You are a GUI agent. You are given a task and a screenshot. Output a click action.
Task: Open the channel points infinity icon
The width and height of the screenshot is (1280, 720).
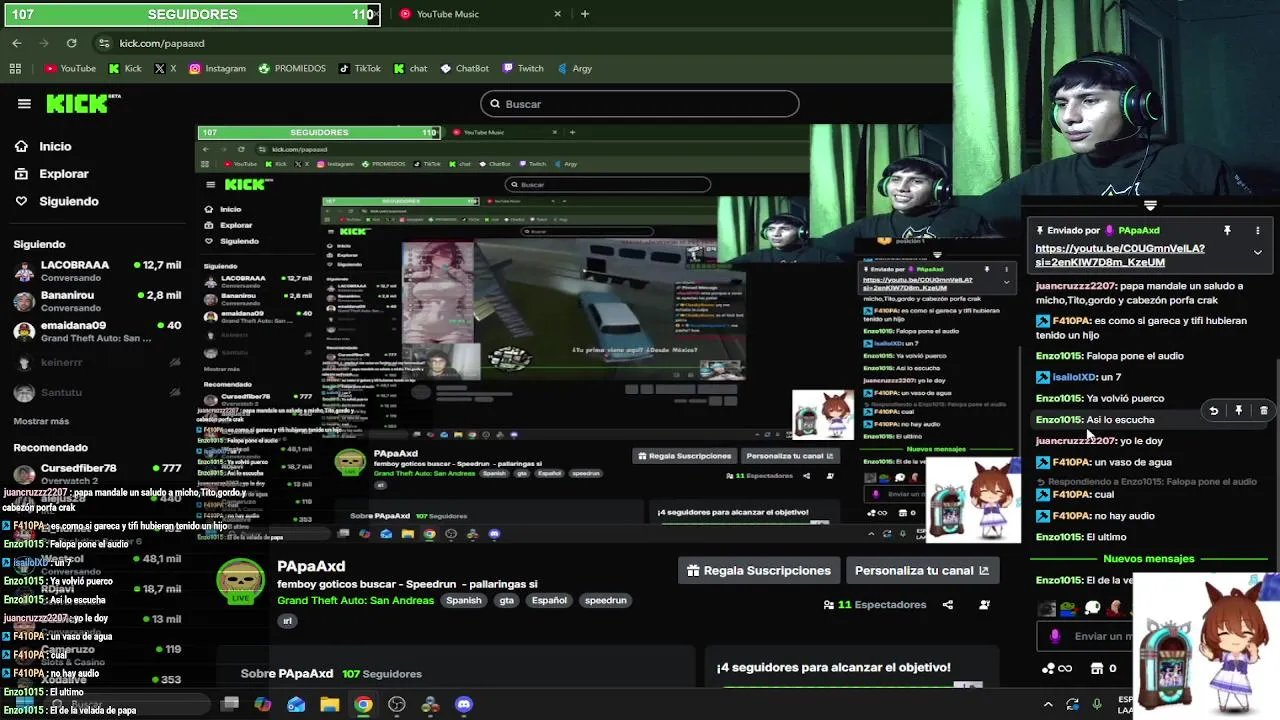click(1057, 668)
